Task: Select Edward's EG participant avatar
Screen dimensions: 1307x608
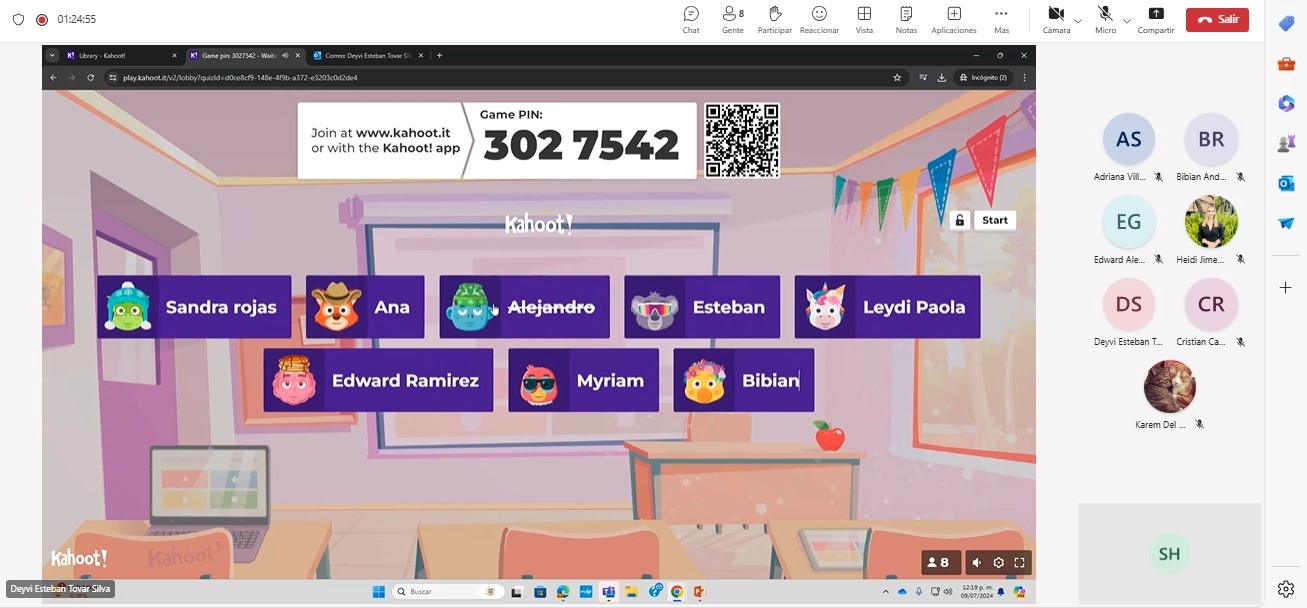Action: point(1129,222)
